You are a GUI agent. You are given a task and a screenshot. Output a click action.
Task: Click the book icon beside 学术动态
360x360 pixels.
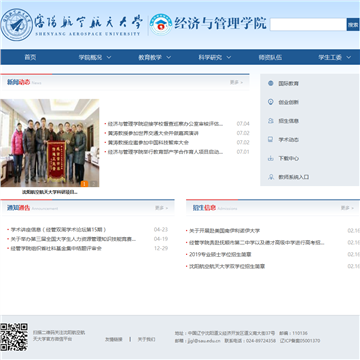(271, 139)
